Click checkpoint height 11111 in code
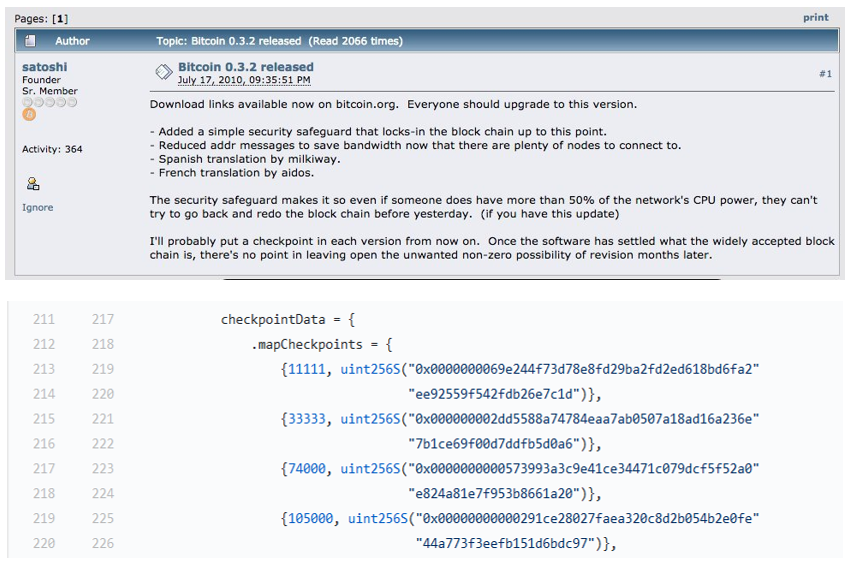 coord(306,369)
